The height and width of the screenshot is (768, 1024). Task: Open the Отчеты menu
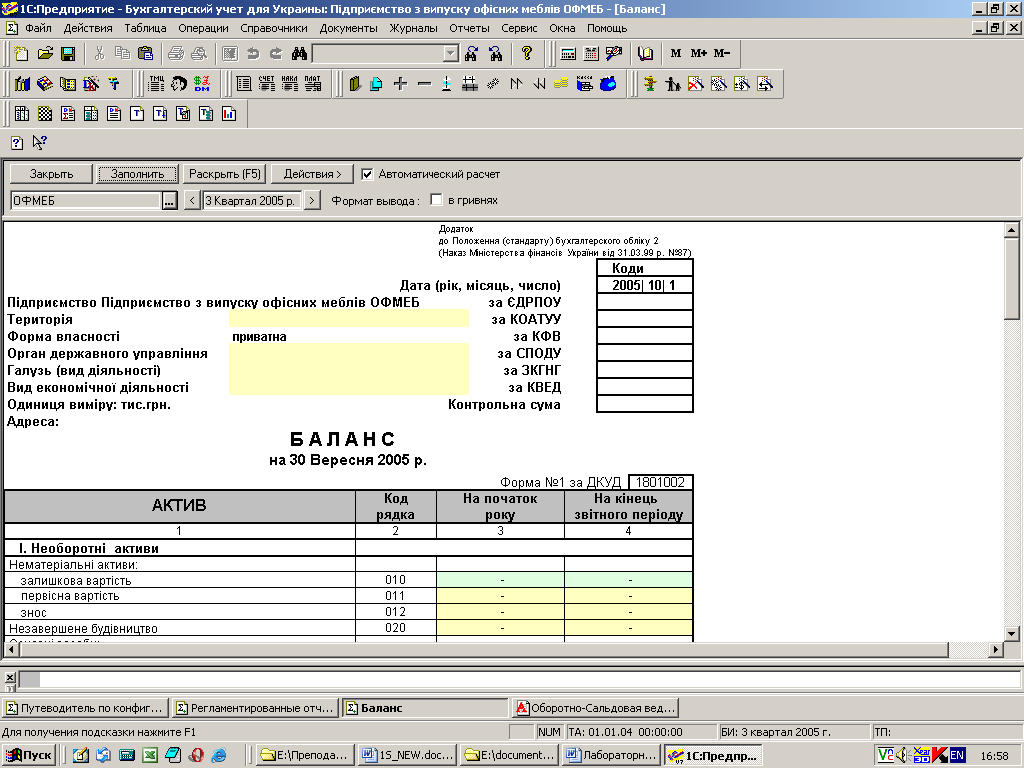pyautogui.click(x=469, y=28)
